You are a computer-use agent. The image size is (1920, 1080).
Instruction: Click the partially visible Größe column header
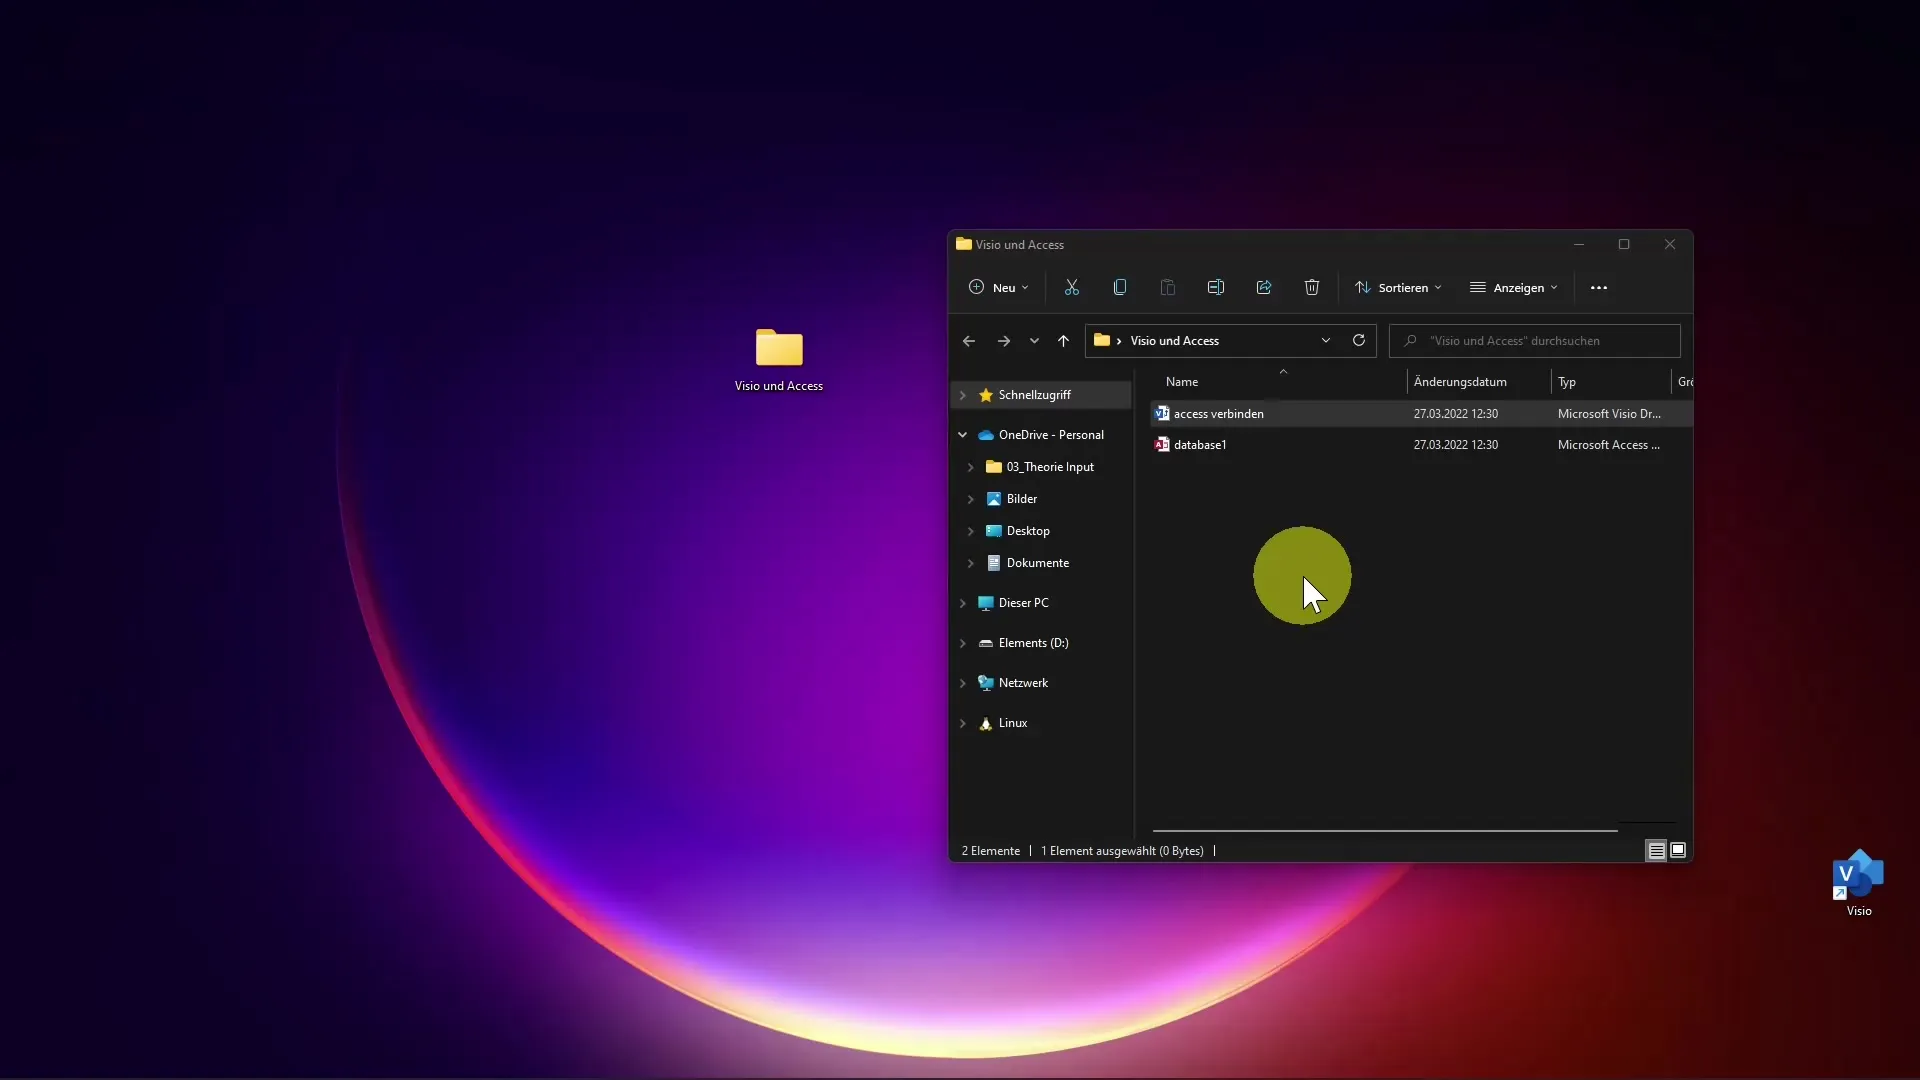(x=1685, y=382)
